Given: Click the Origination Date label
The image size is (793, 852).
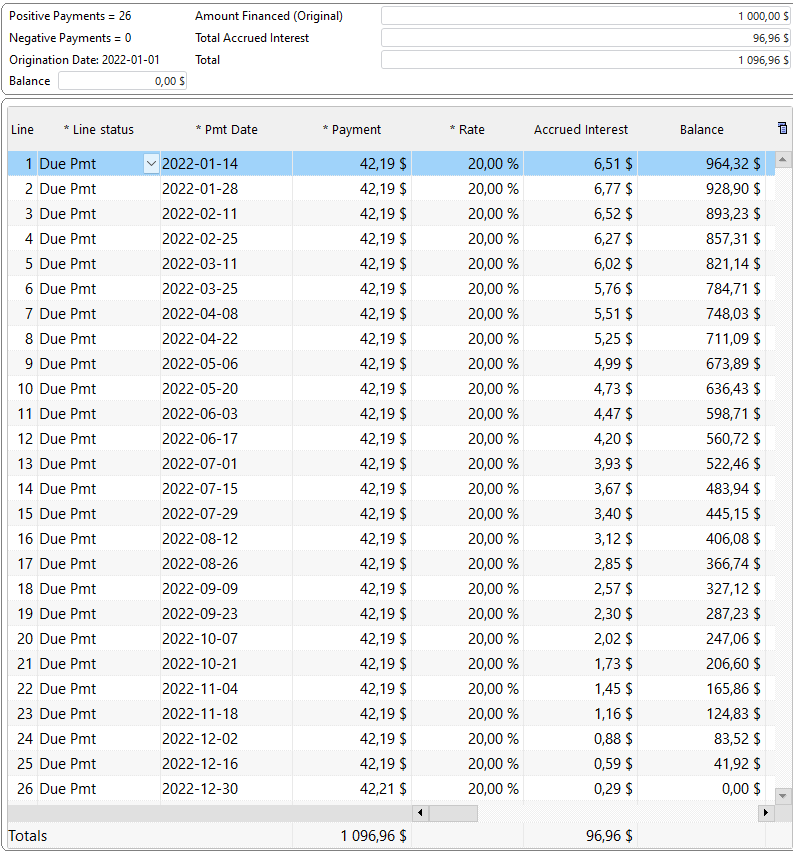Looking at the screenshot, I should click(x=84, y=60).
